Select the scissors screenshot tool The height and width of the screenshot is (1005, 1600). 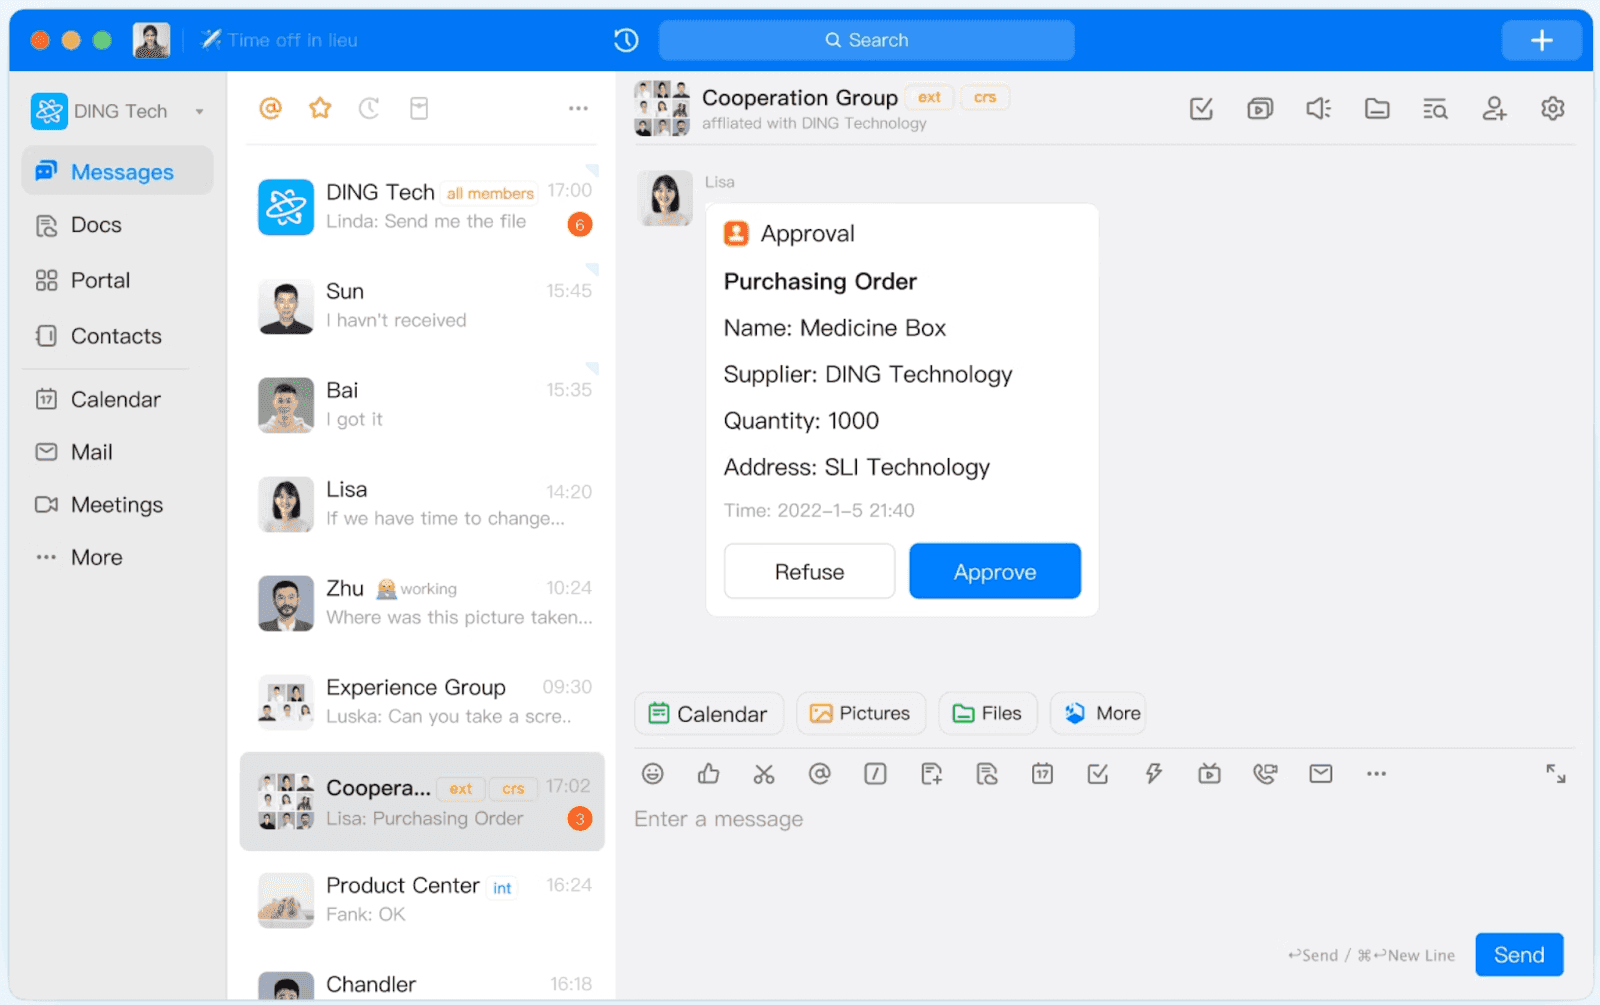pos(764,773)
